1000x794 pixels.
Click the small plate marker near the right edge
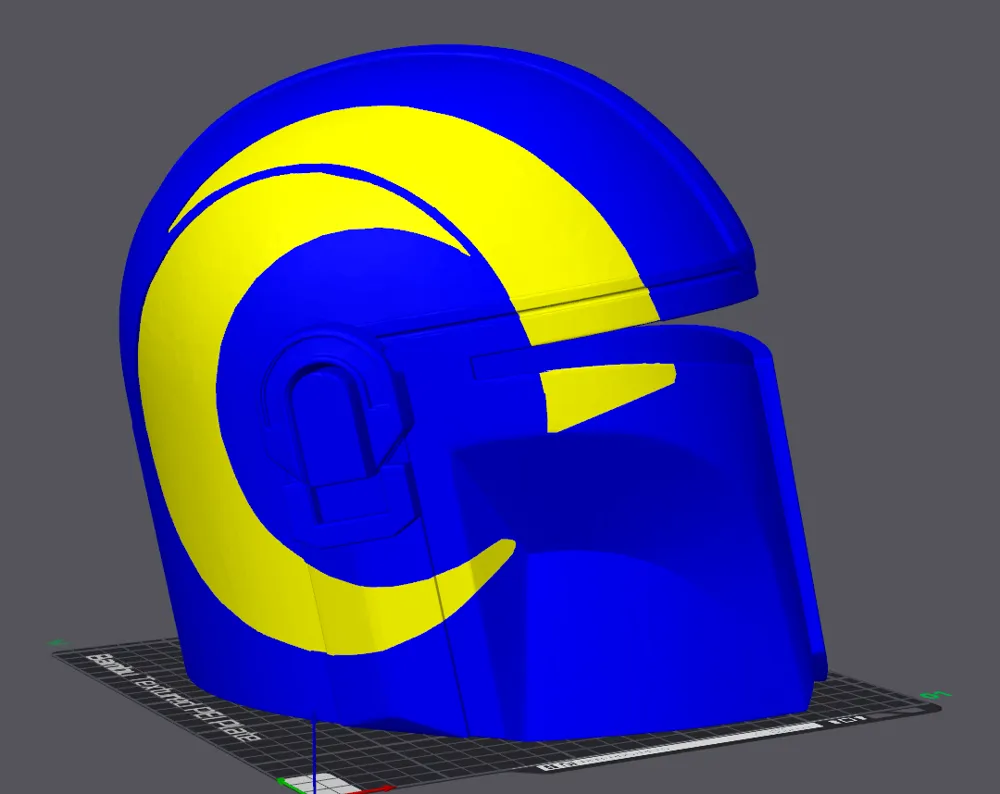(850, 716)
